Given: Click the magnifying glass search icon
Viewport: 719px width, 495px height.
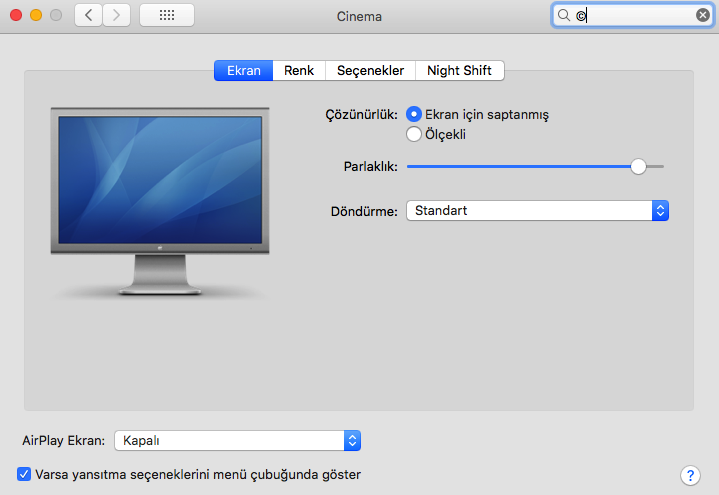Looking at the screenshot, I should 564,16.
